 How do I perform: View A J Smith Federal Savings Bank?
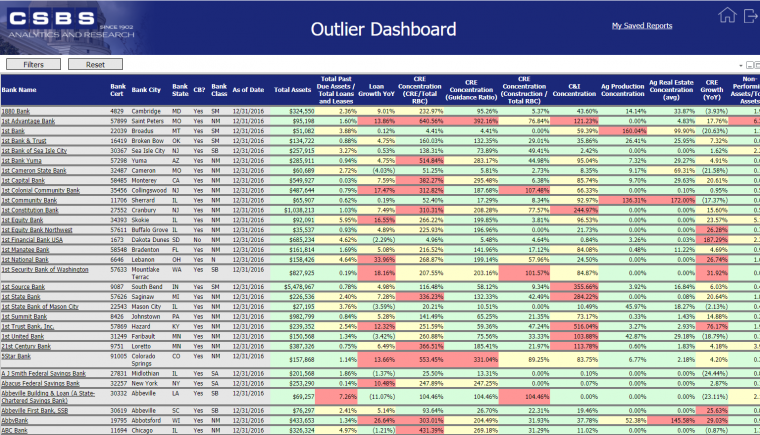(44, 373)
